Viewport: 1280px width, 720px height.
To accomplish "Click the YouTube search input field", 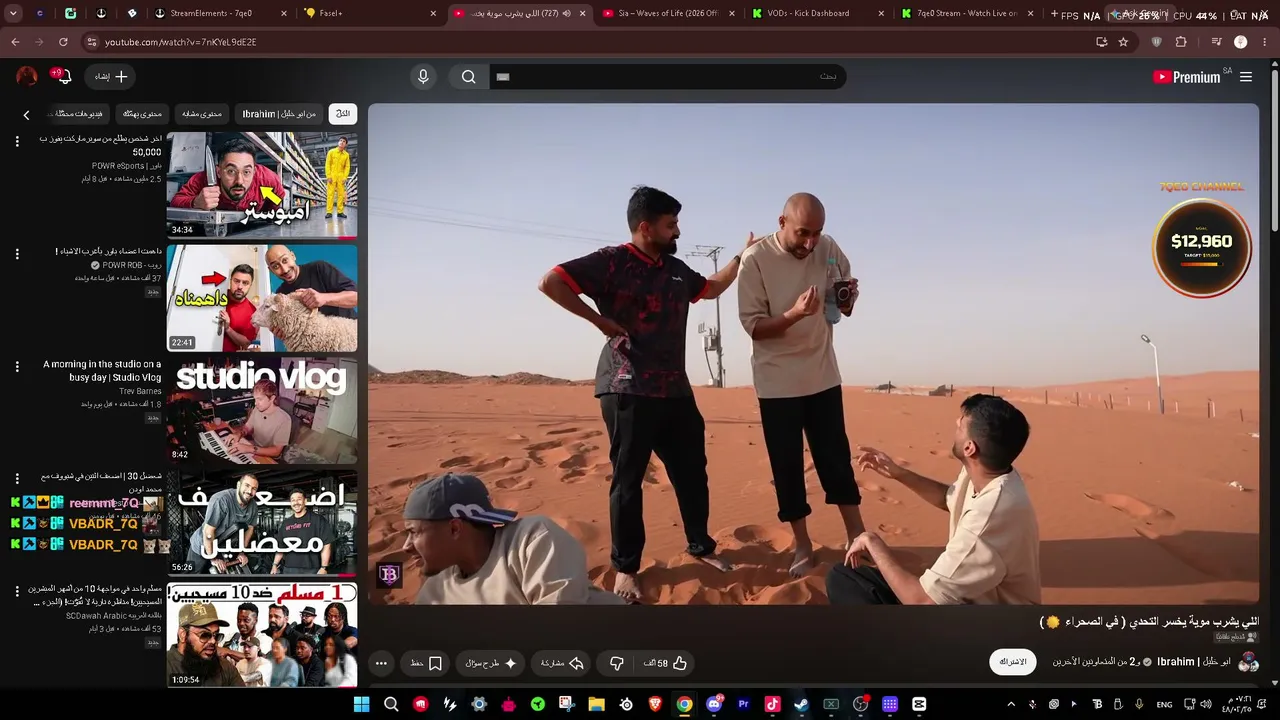I will click(x=666, y=77).
